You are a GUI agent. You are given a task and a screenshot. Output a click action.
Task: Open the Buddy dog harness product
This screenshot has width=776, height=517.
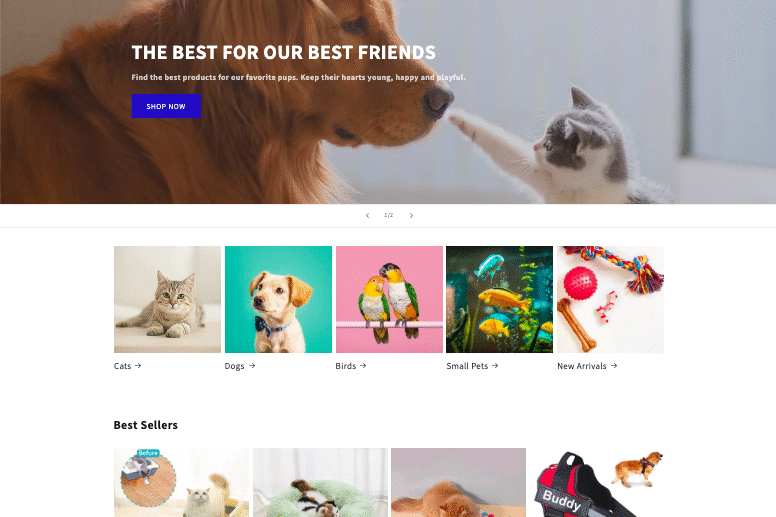point(596,483)
